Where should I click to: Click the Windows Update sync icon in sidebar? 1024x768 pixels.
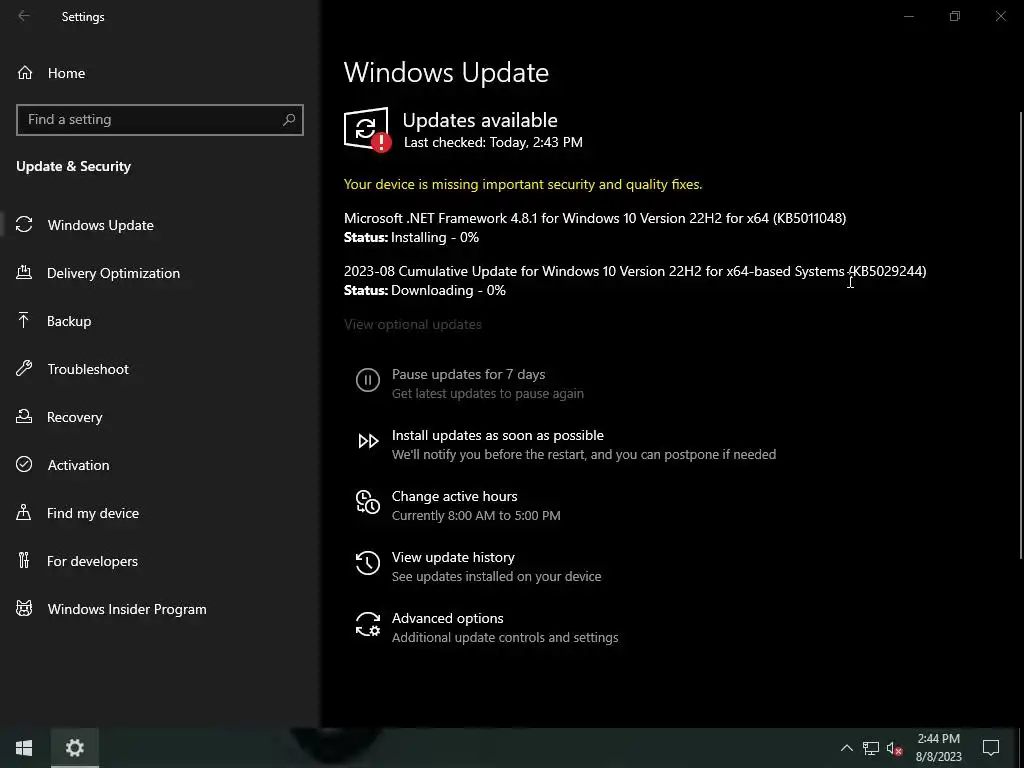pos(24,225)
